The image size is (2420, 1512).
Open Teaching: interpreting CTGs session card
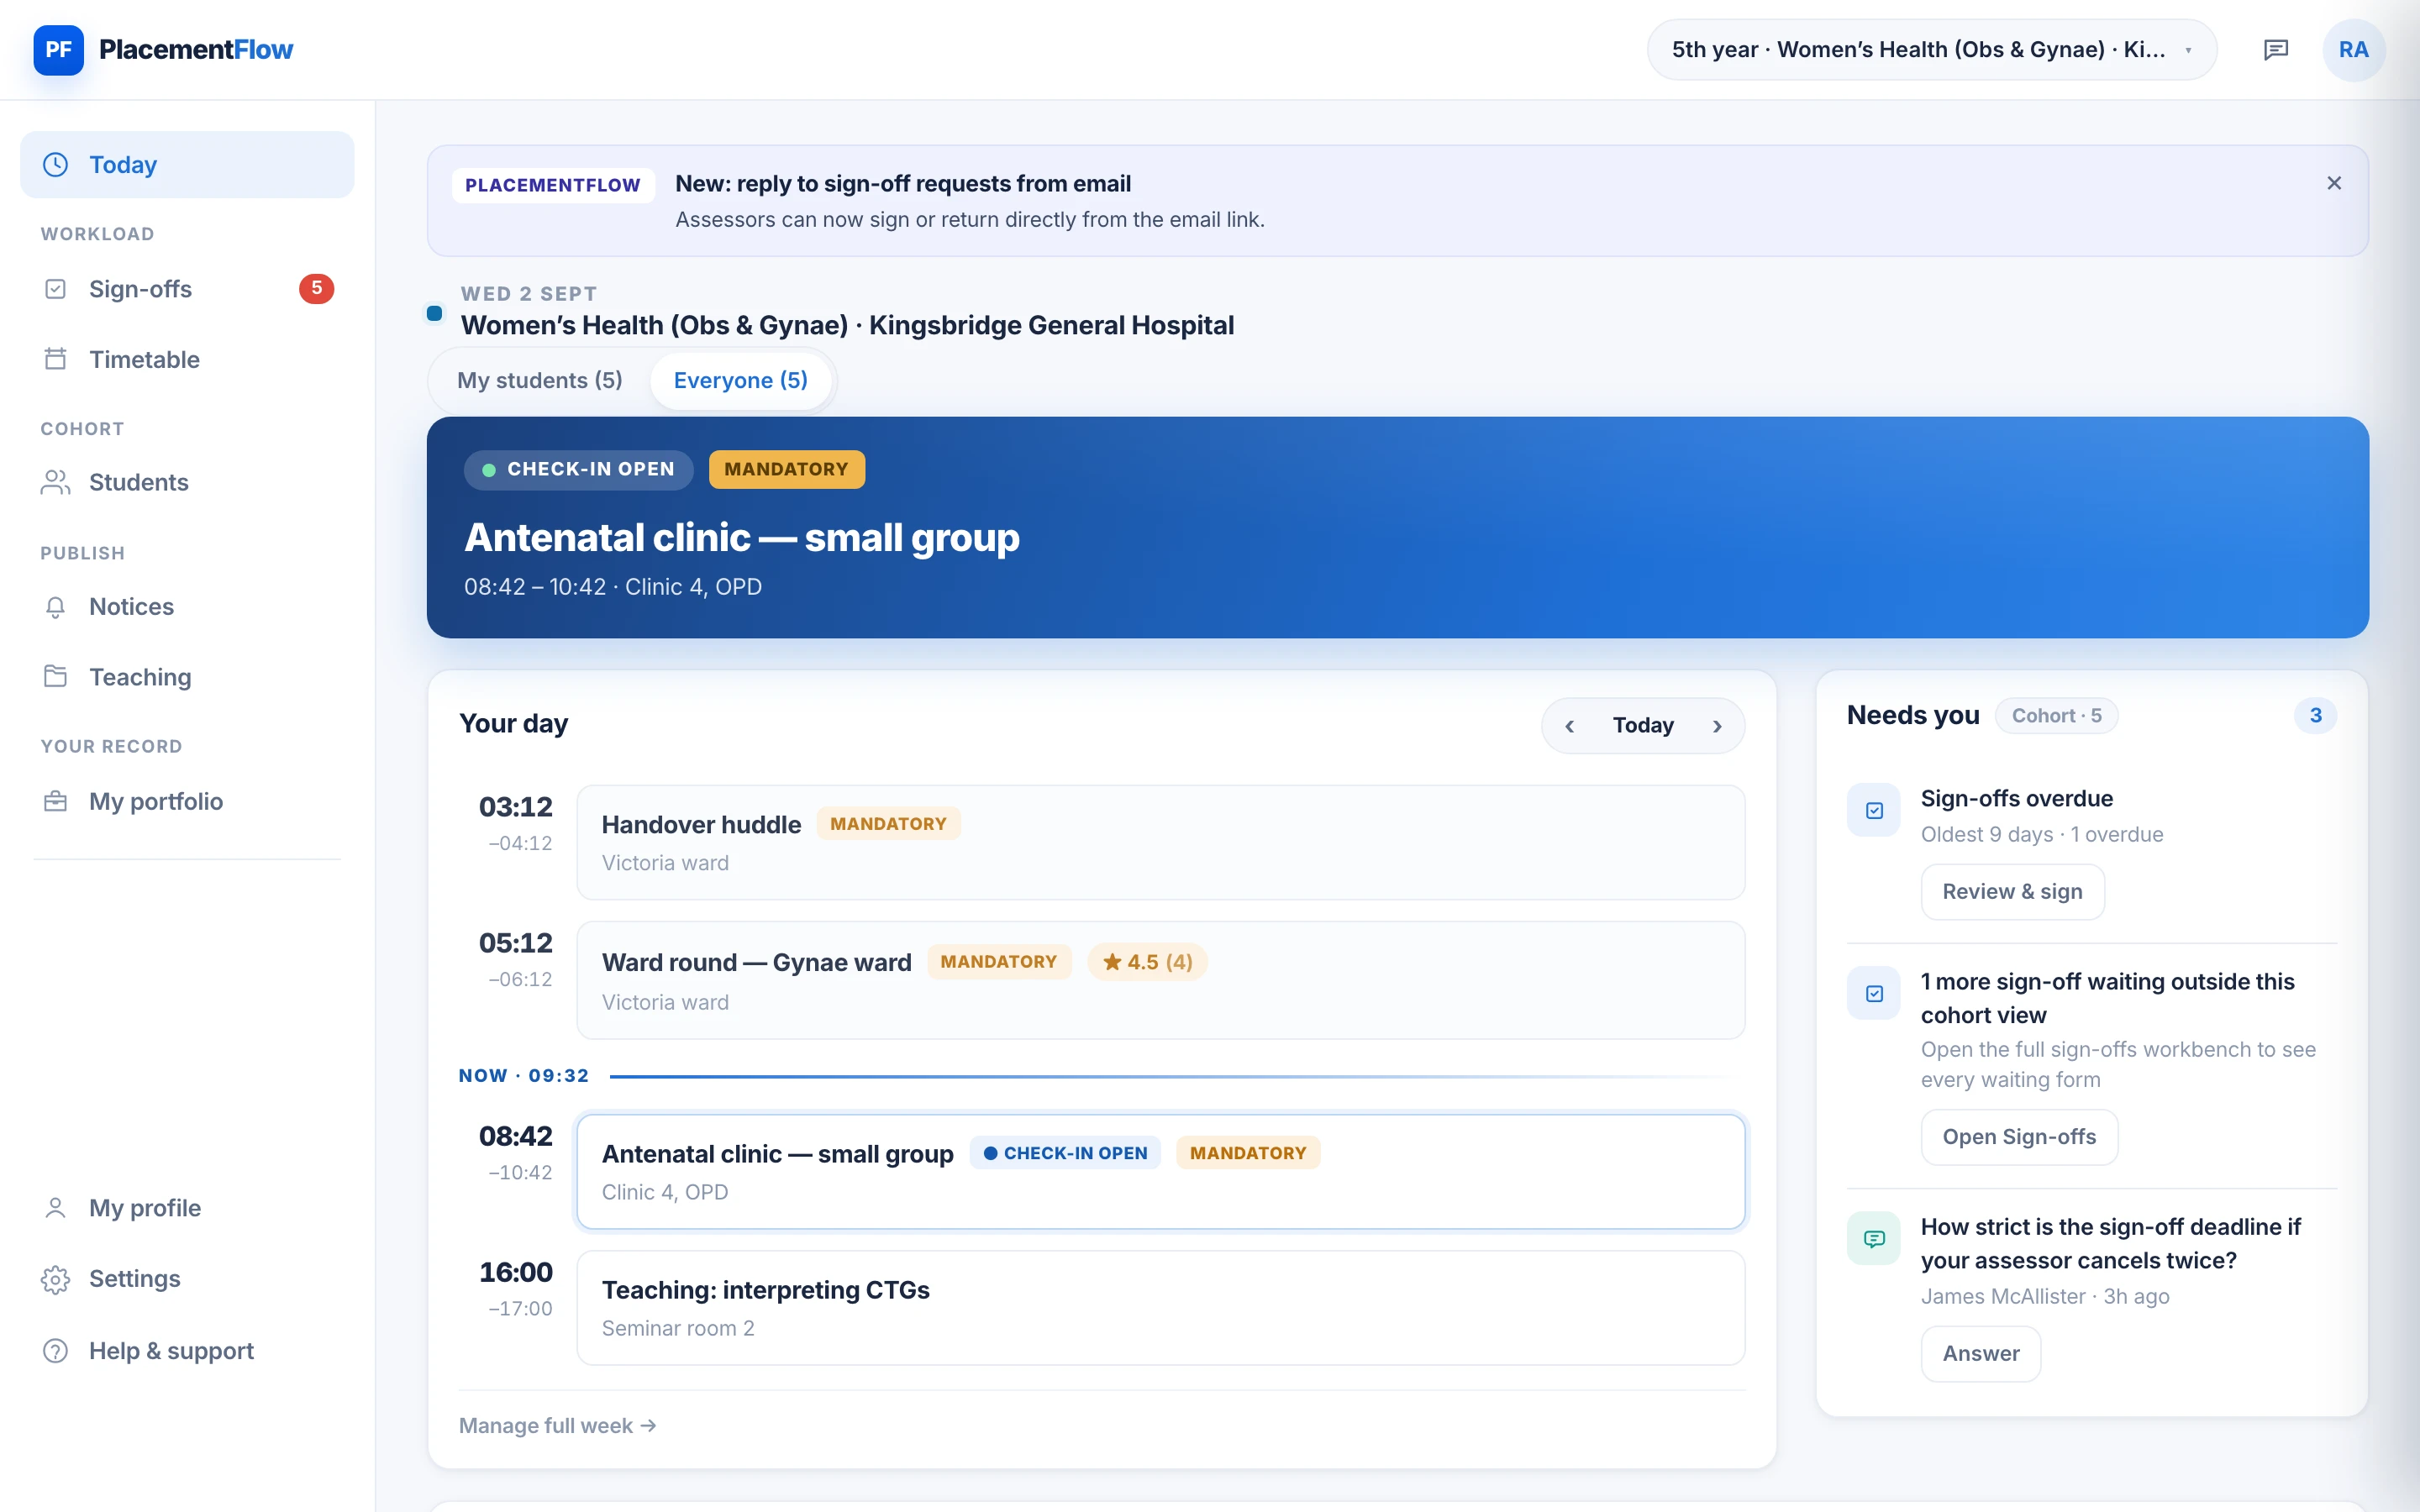click(1161, 1308)
